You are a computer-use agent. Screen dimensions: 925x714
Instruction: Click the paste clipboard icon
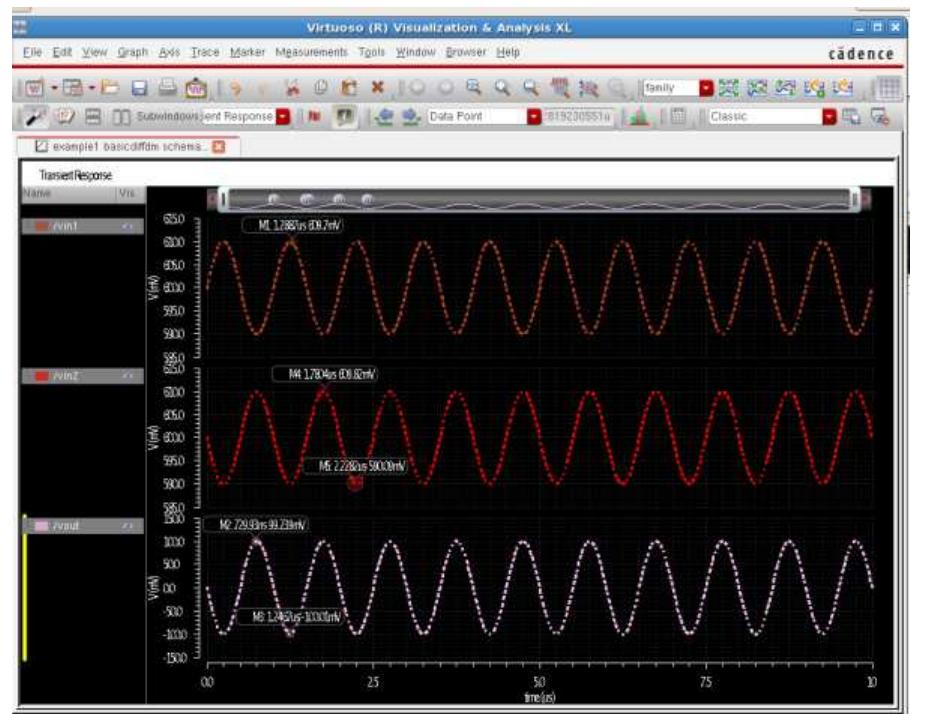349,88
